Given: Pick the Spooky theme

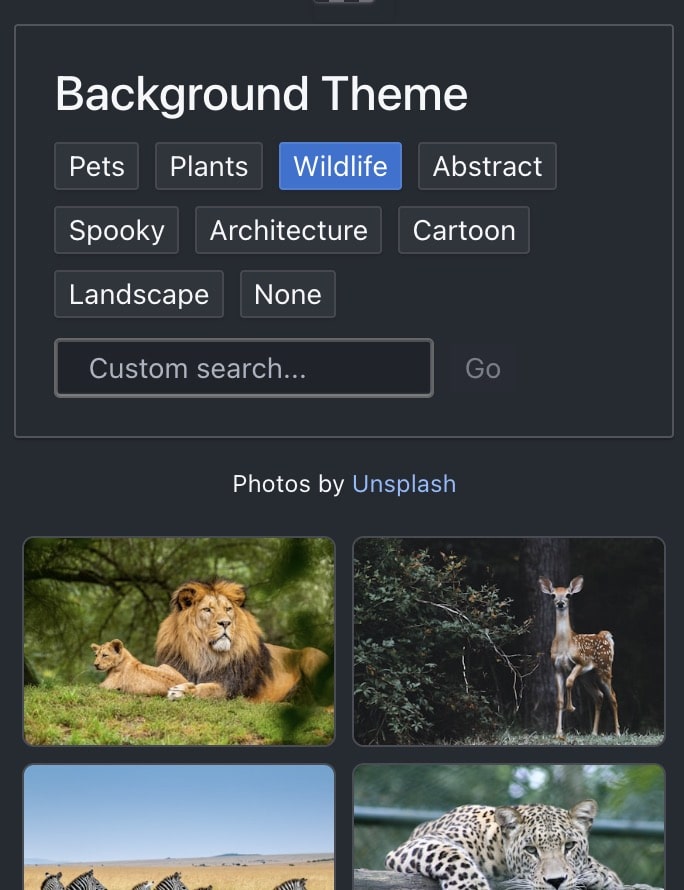Looking at the screenshot, I should (116, 230).
